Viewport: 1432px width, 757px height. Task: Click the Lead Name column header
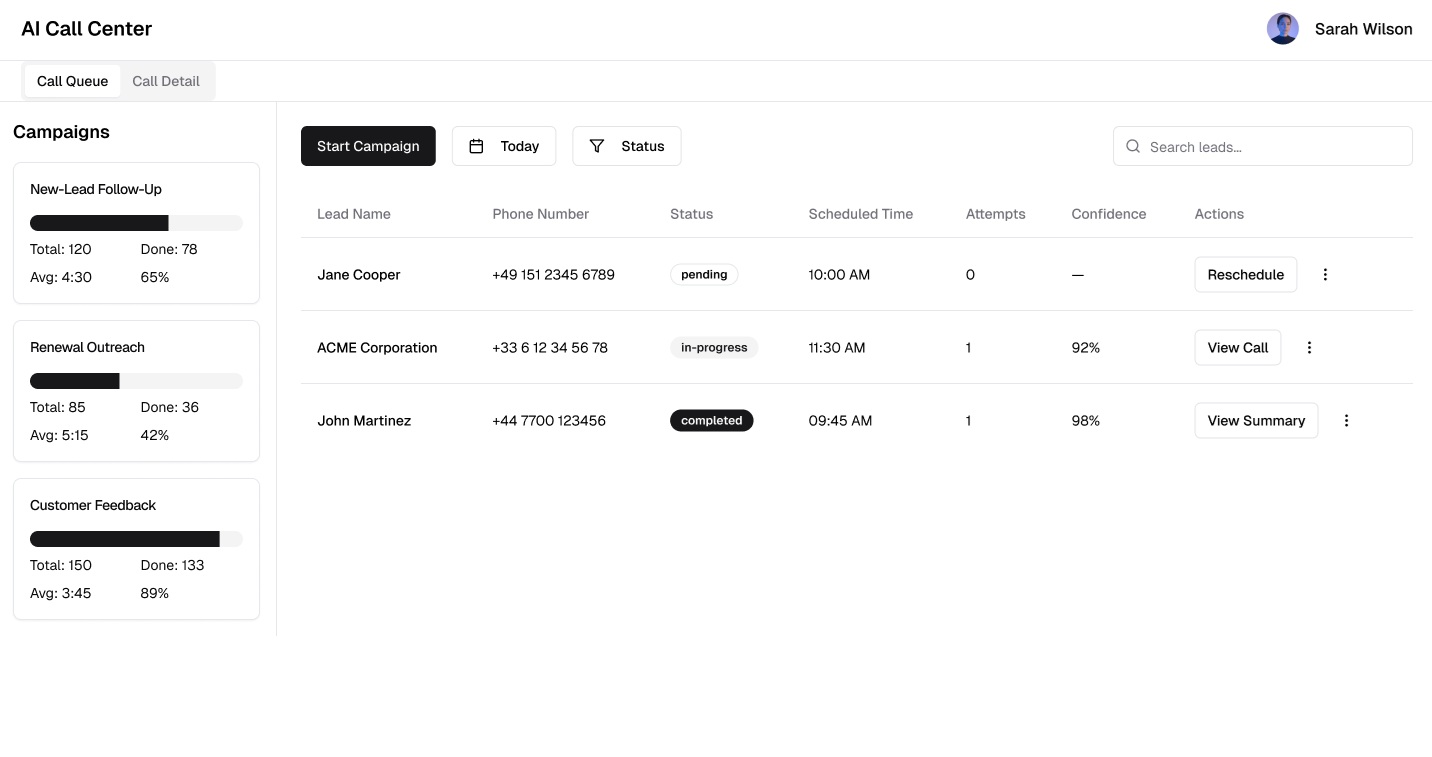coord(354,214)
